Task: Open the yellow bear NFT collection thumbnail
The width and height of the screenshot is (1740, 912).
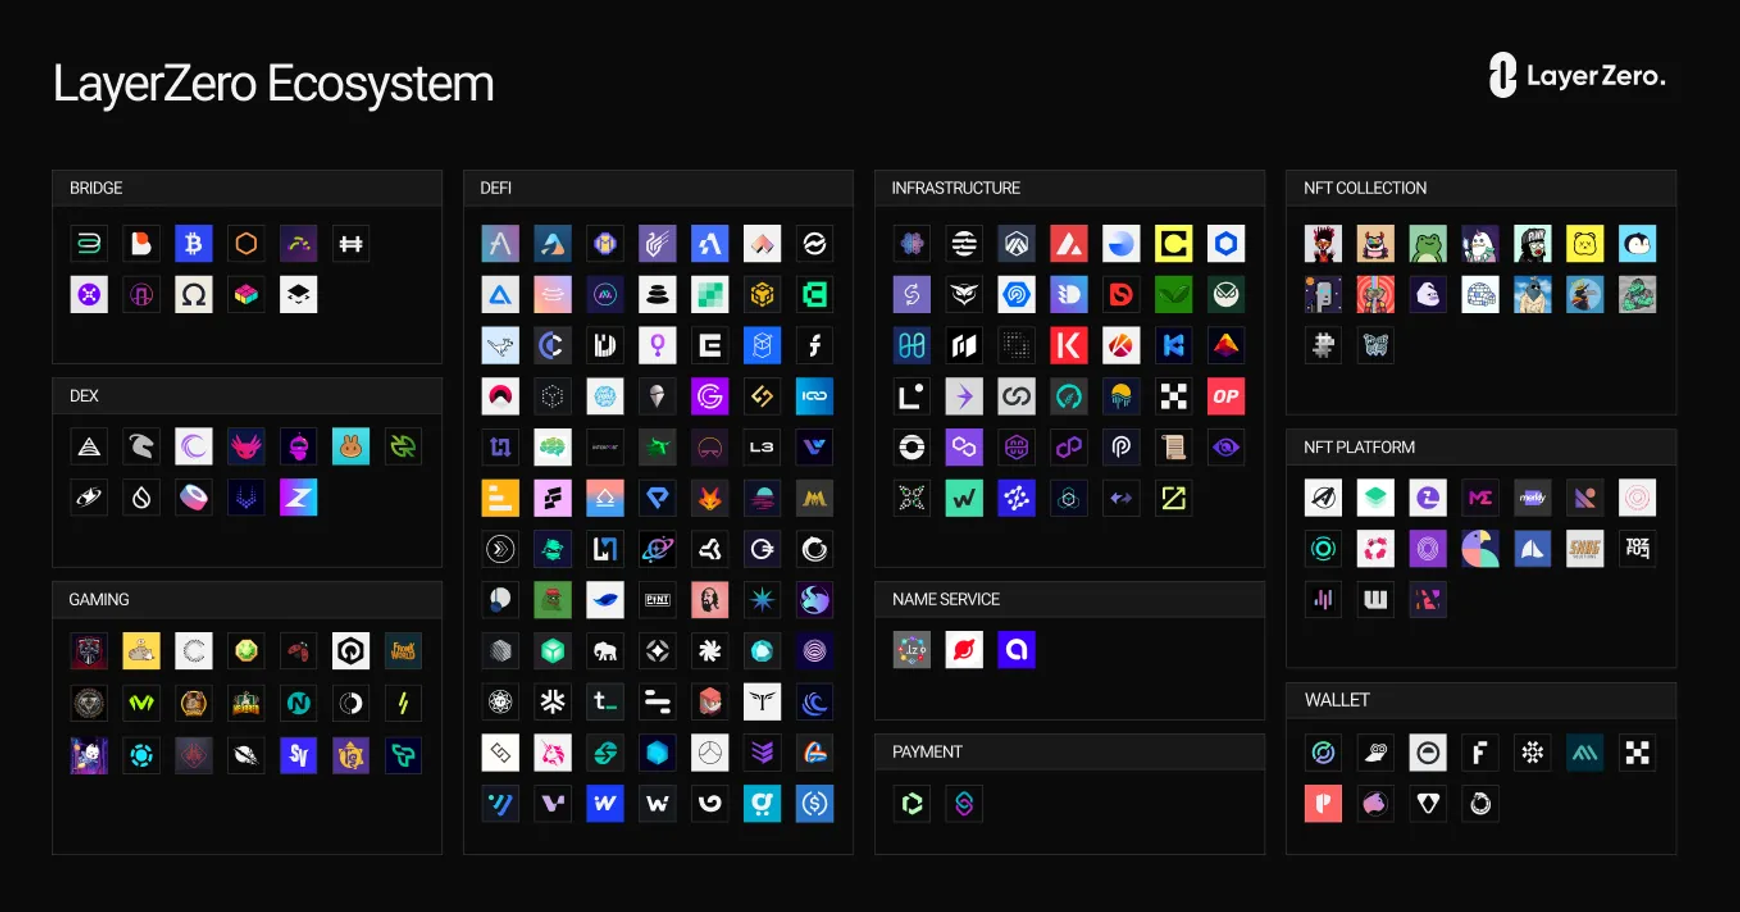Action: pos(1585,243)
